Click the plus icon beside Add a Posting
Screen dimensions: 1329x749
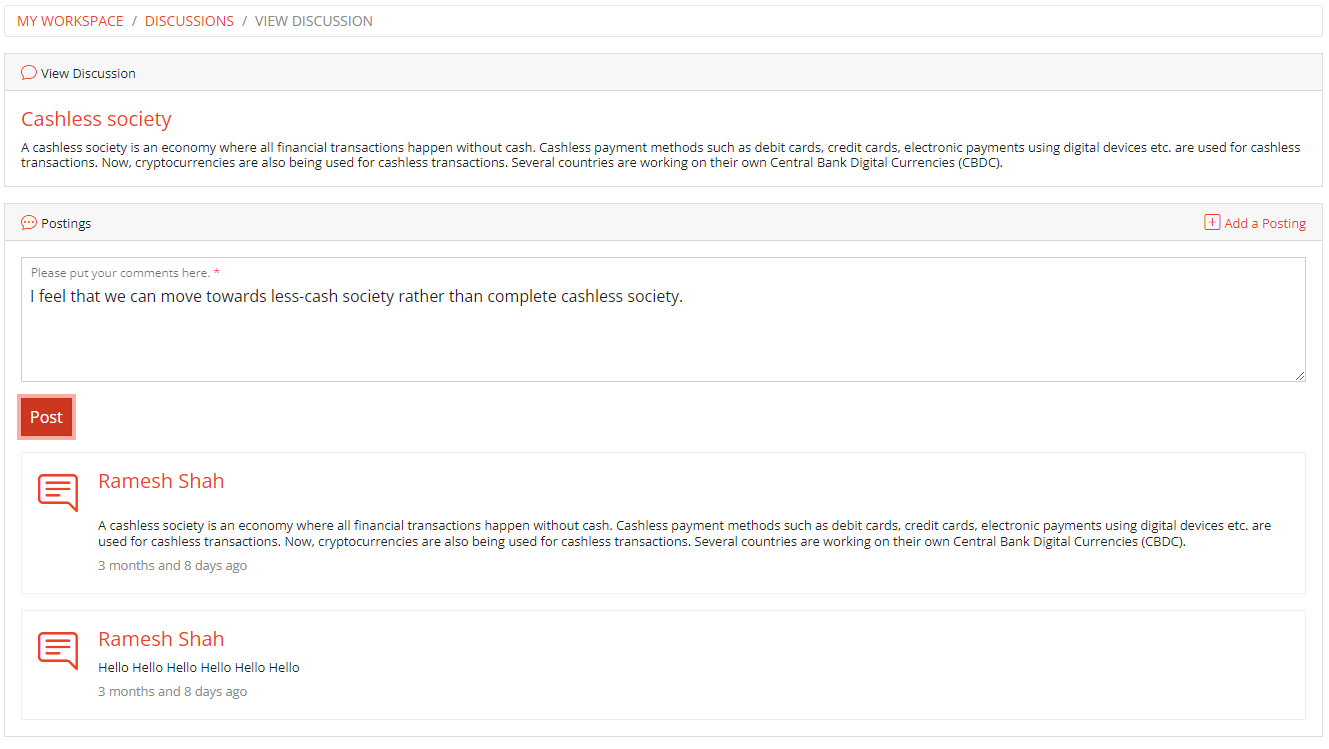coord(1212,223)
